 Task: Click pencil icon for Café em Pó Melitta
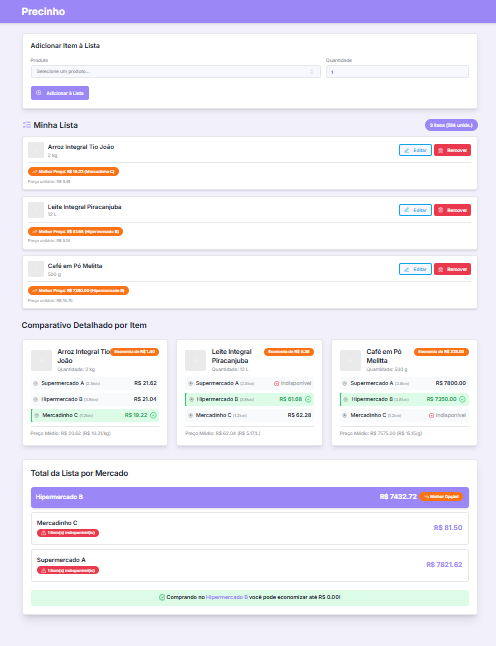pyautogui.click(x=407, y=269)
